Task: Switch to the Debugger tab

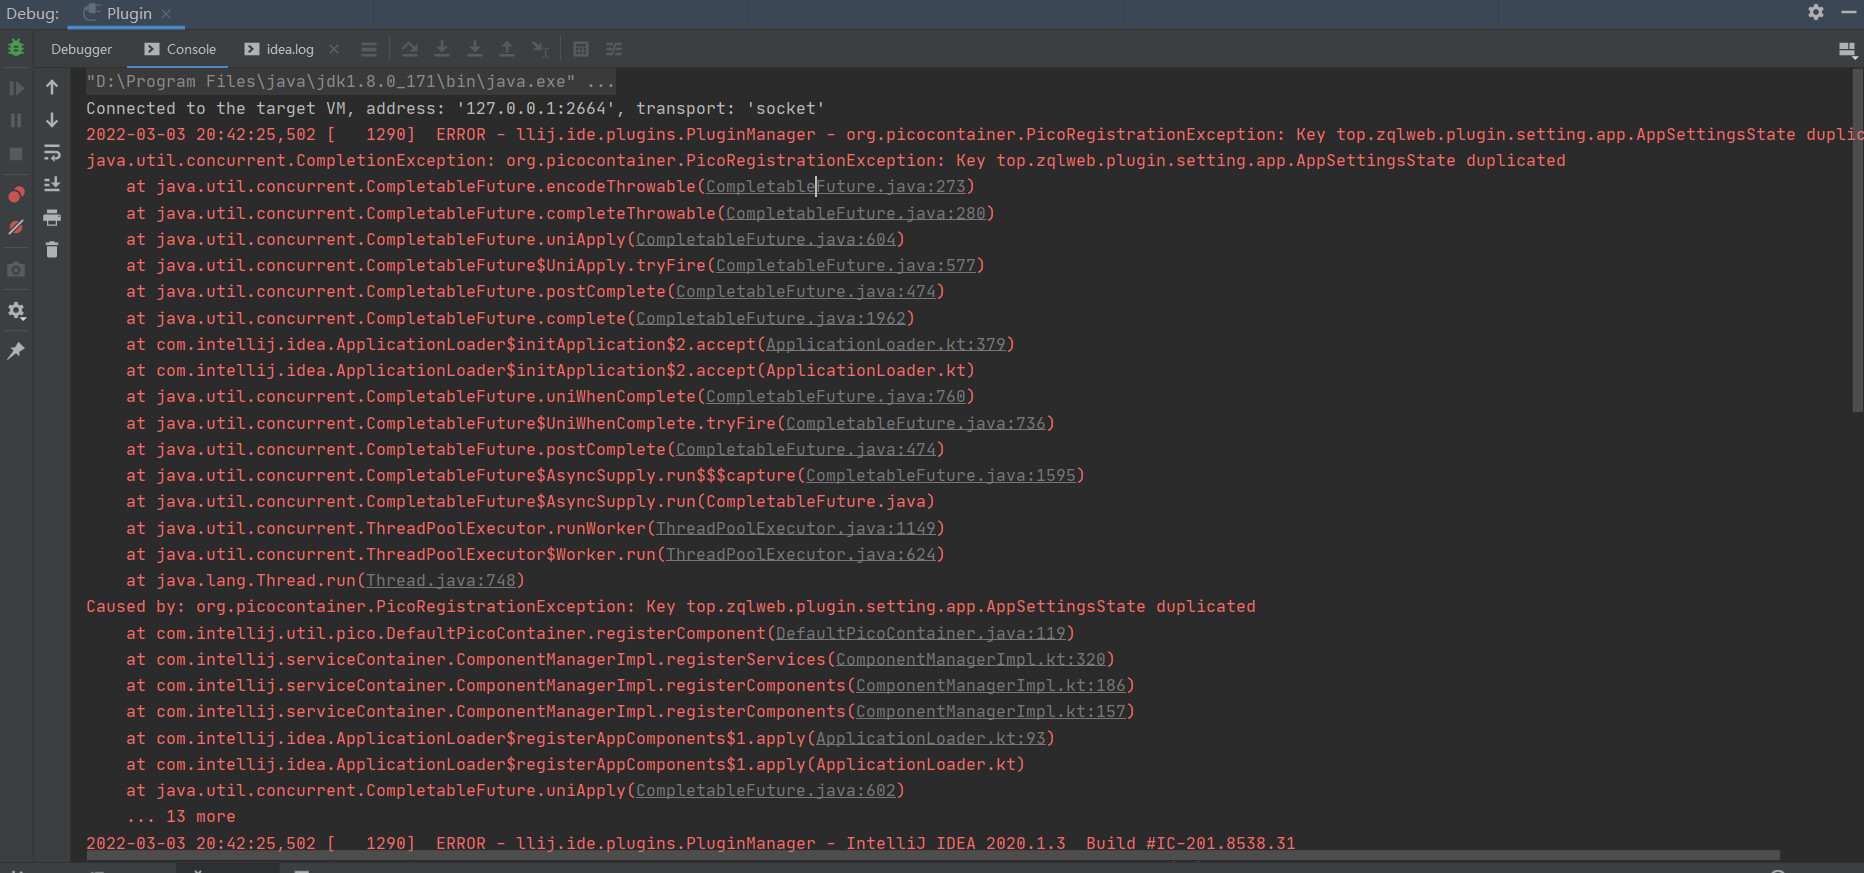Action: pos(82,49)
